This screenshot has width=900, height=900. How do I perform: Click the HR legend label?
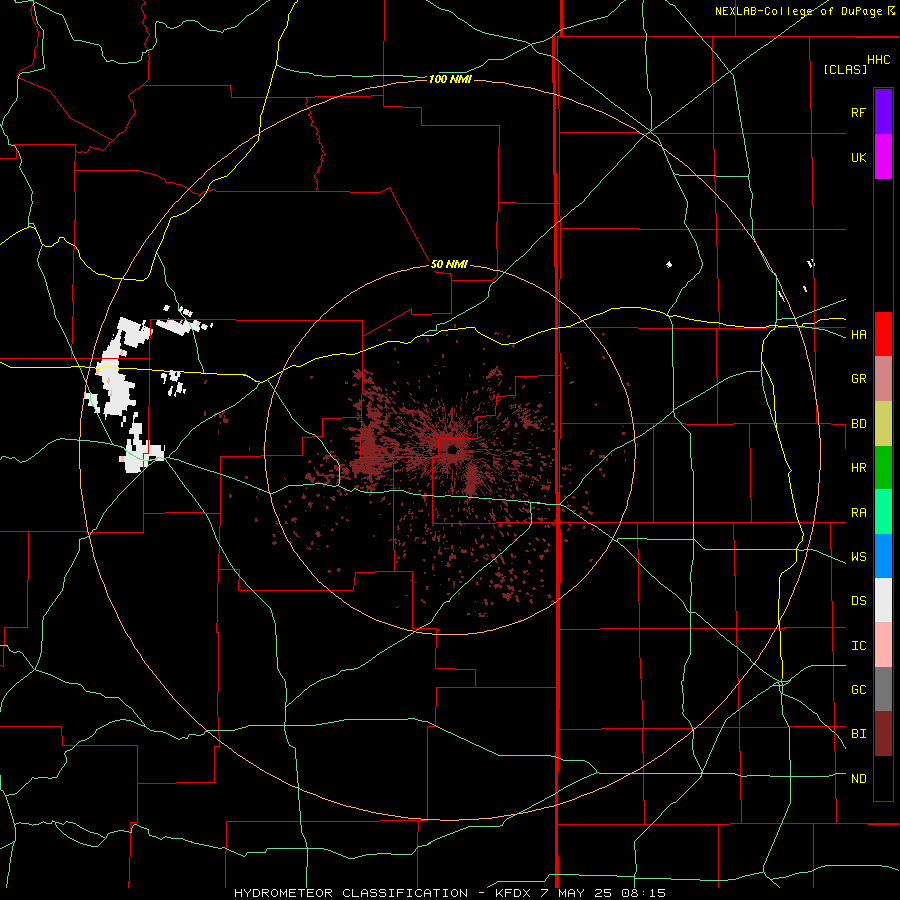(858, 468)
